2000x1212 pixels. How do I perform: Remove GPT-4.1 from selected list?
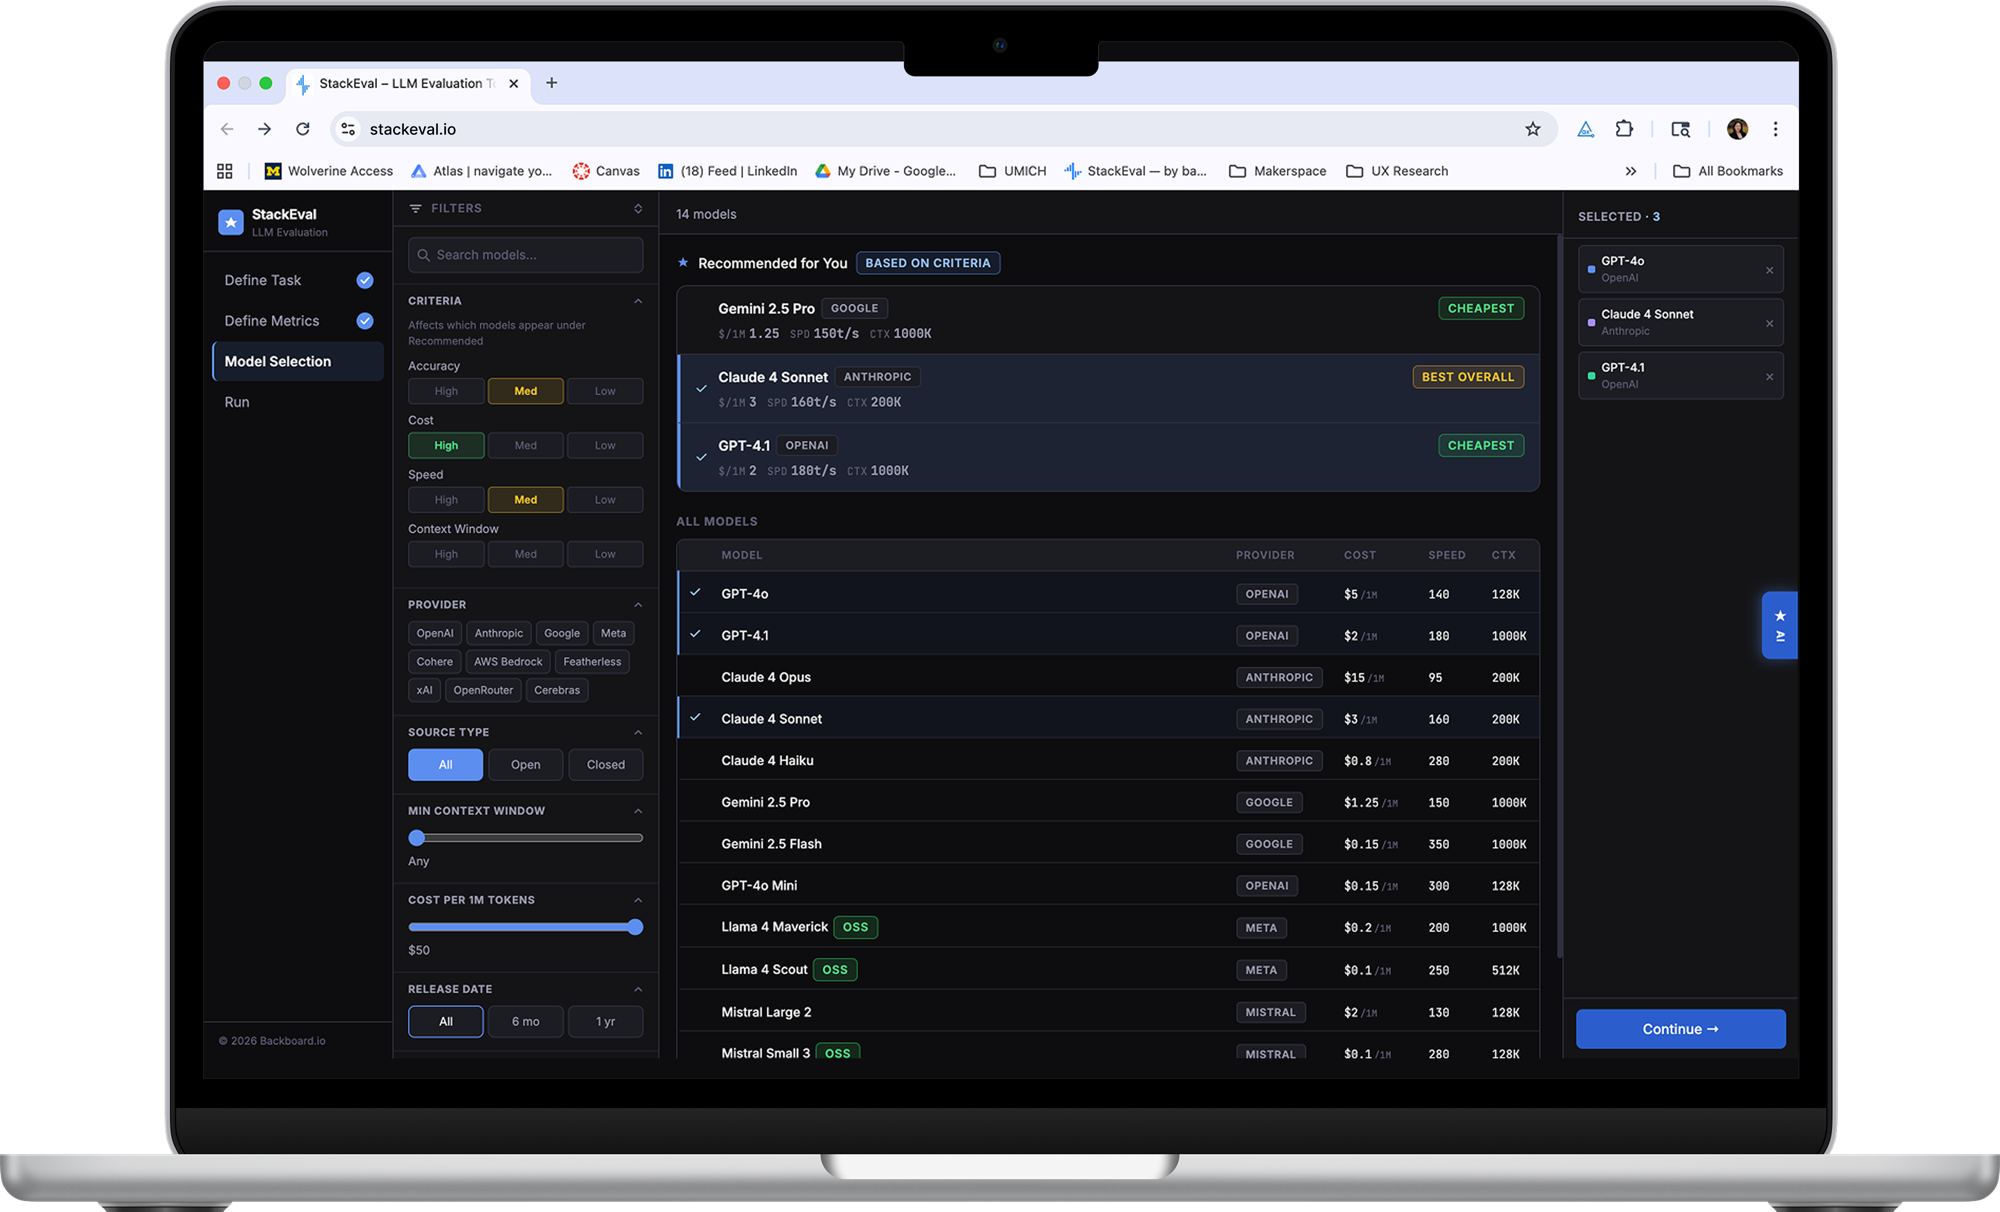coord(1770,377)
